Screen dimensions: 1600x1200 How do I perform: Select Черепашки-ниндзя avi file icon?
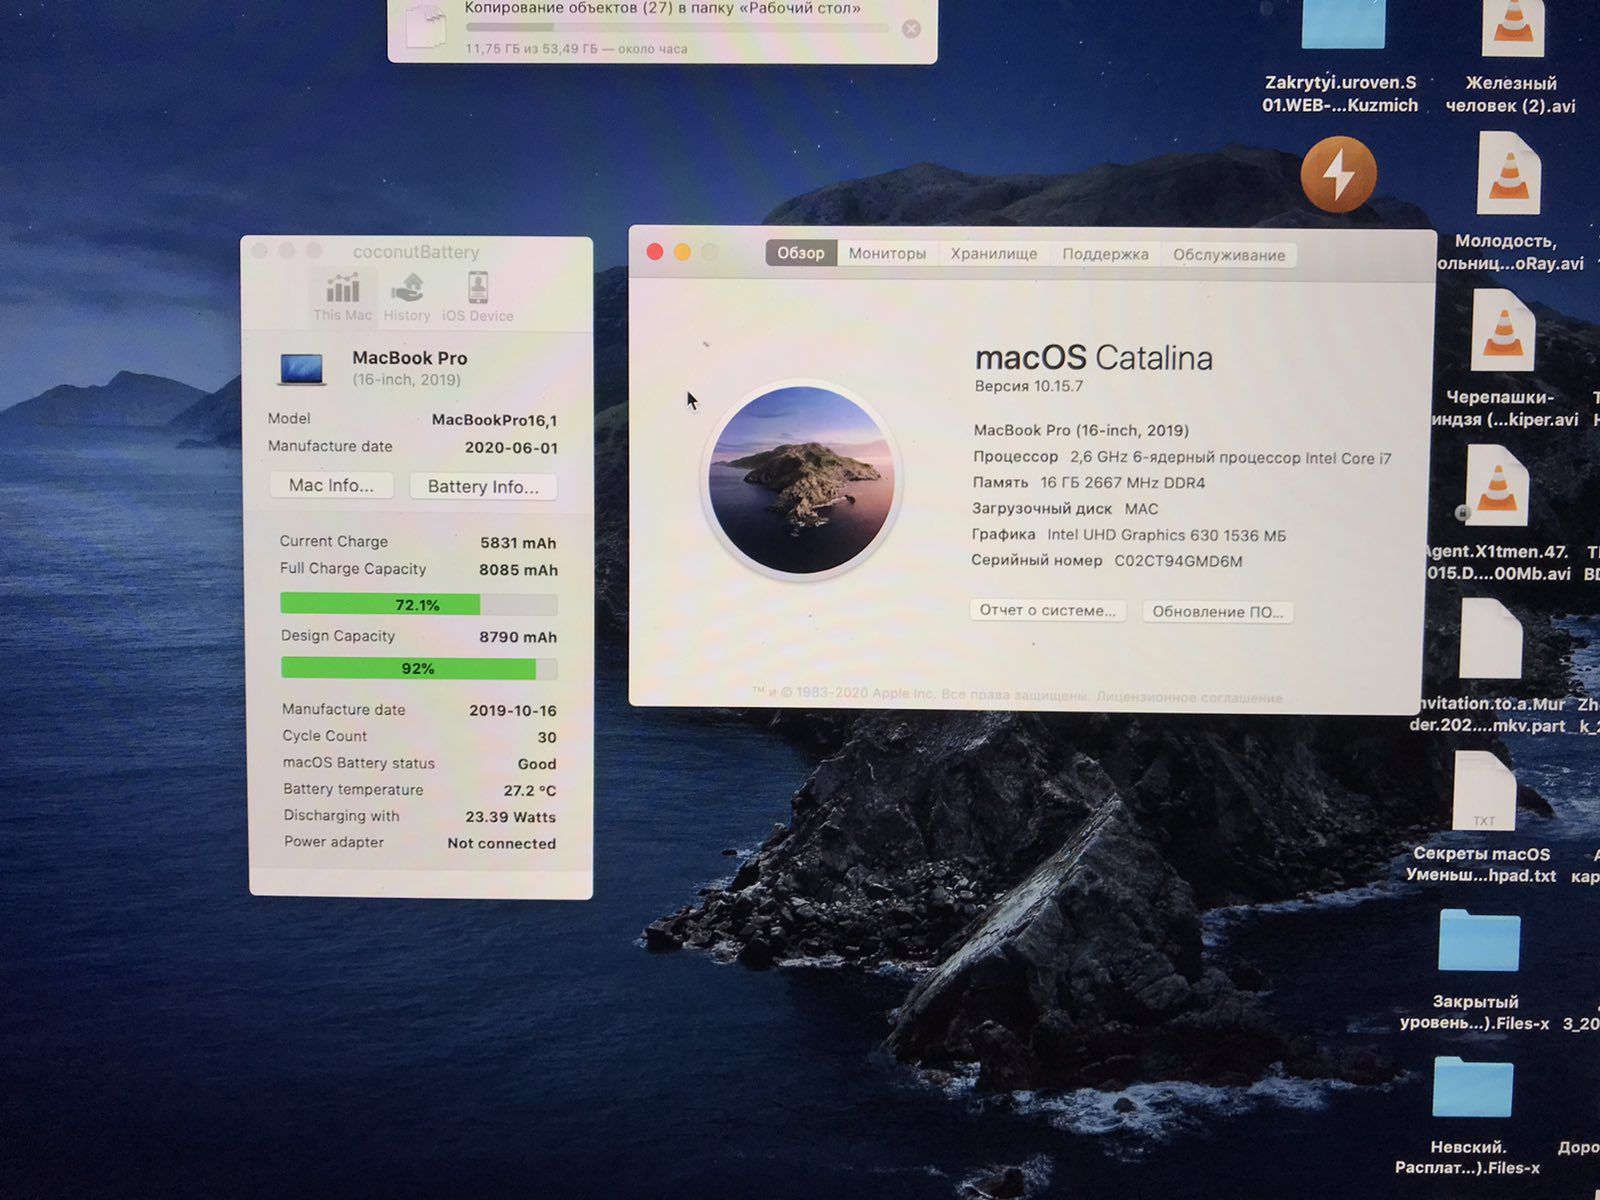[1503, 331]
